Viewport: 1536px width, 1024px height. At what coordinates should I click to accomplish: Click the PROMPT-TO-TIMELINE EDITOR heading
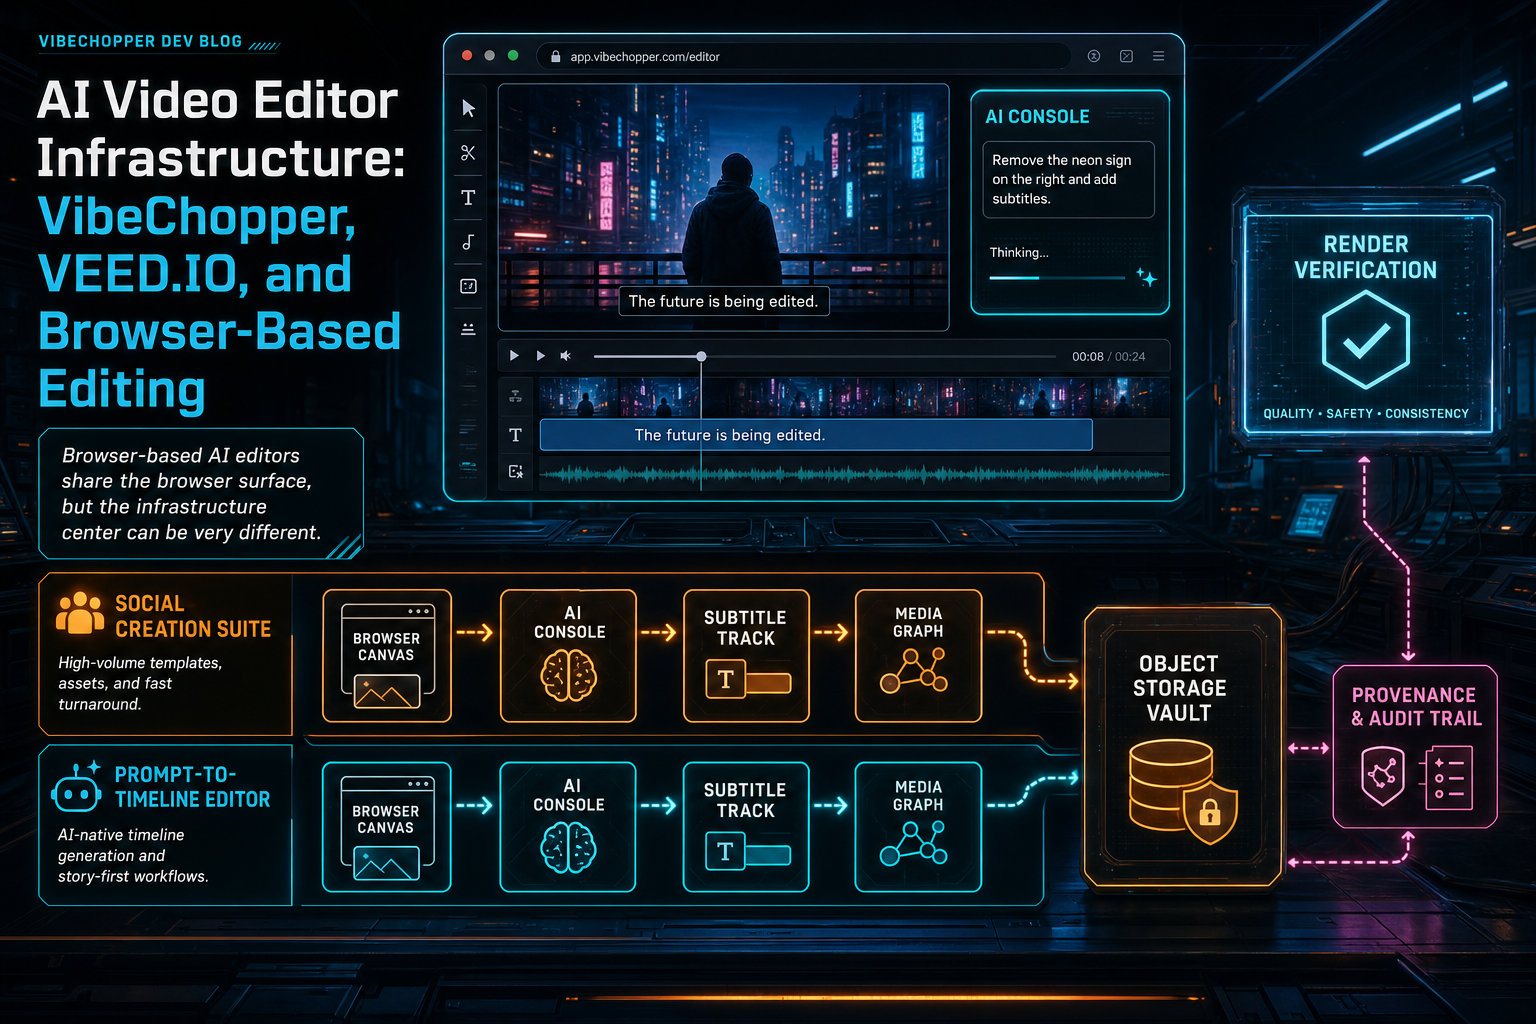[192, 787]
